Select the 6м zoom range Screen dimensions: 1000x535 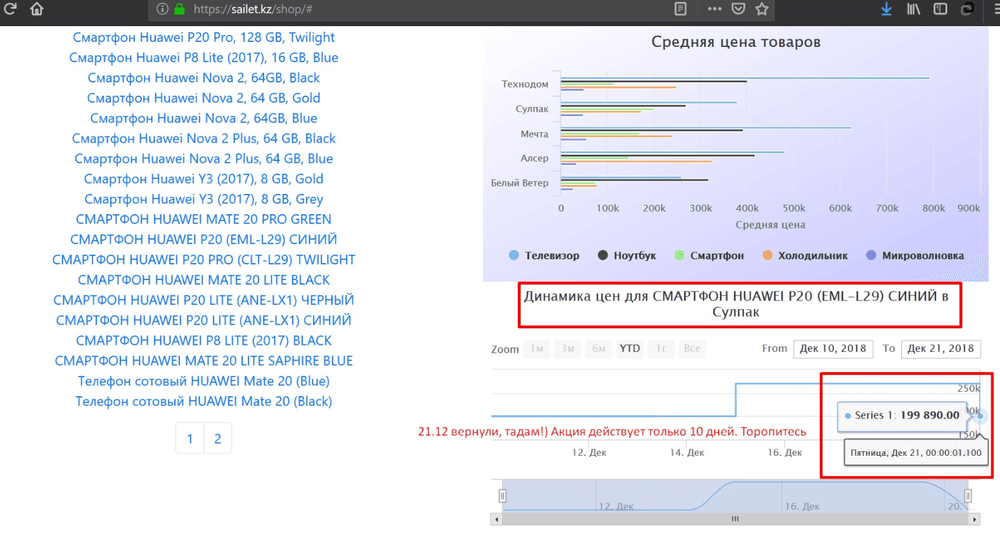[x=598, y=349]
